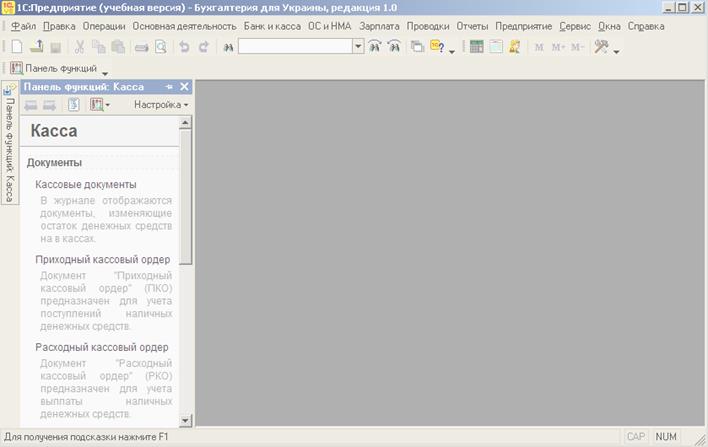708x447 pixels.
Task: Open the 1C help question mark icon
Action: (x=437, y=46)
